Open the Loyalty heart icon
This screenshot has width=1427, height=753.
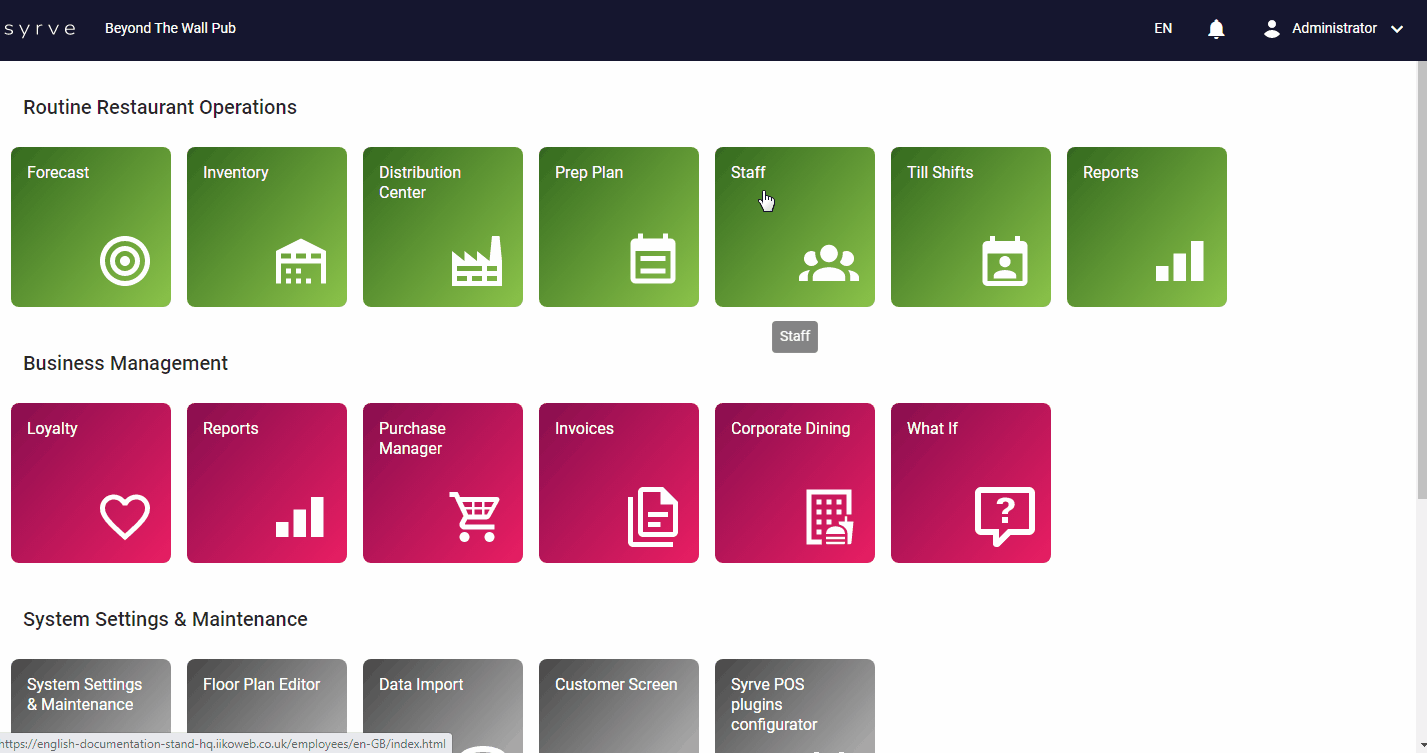pos(125,517)
